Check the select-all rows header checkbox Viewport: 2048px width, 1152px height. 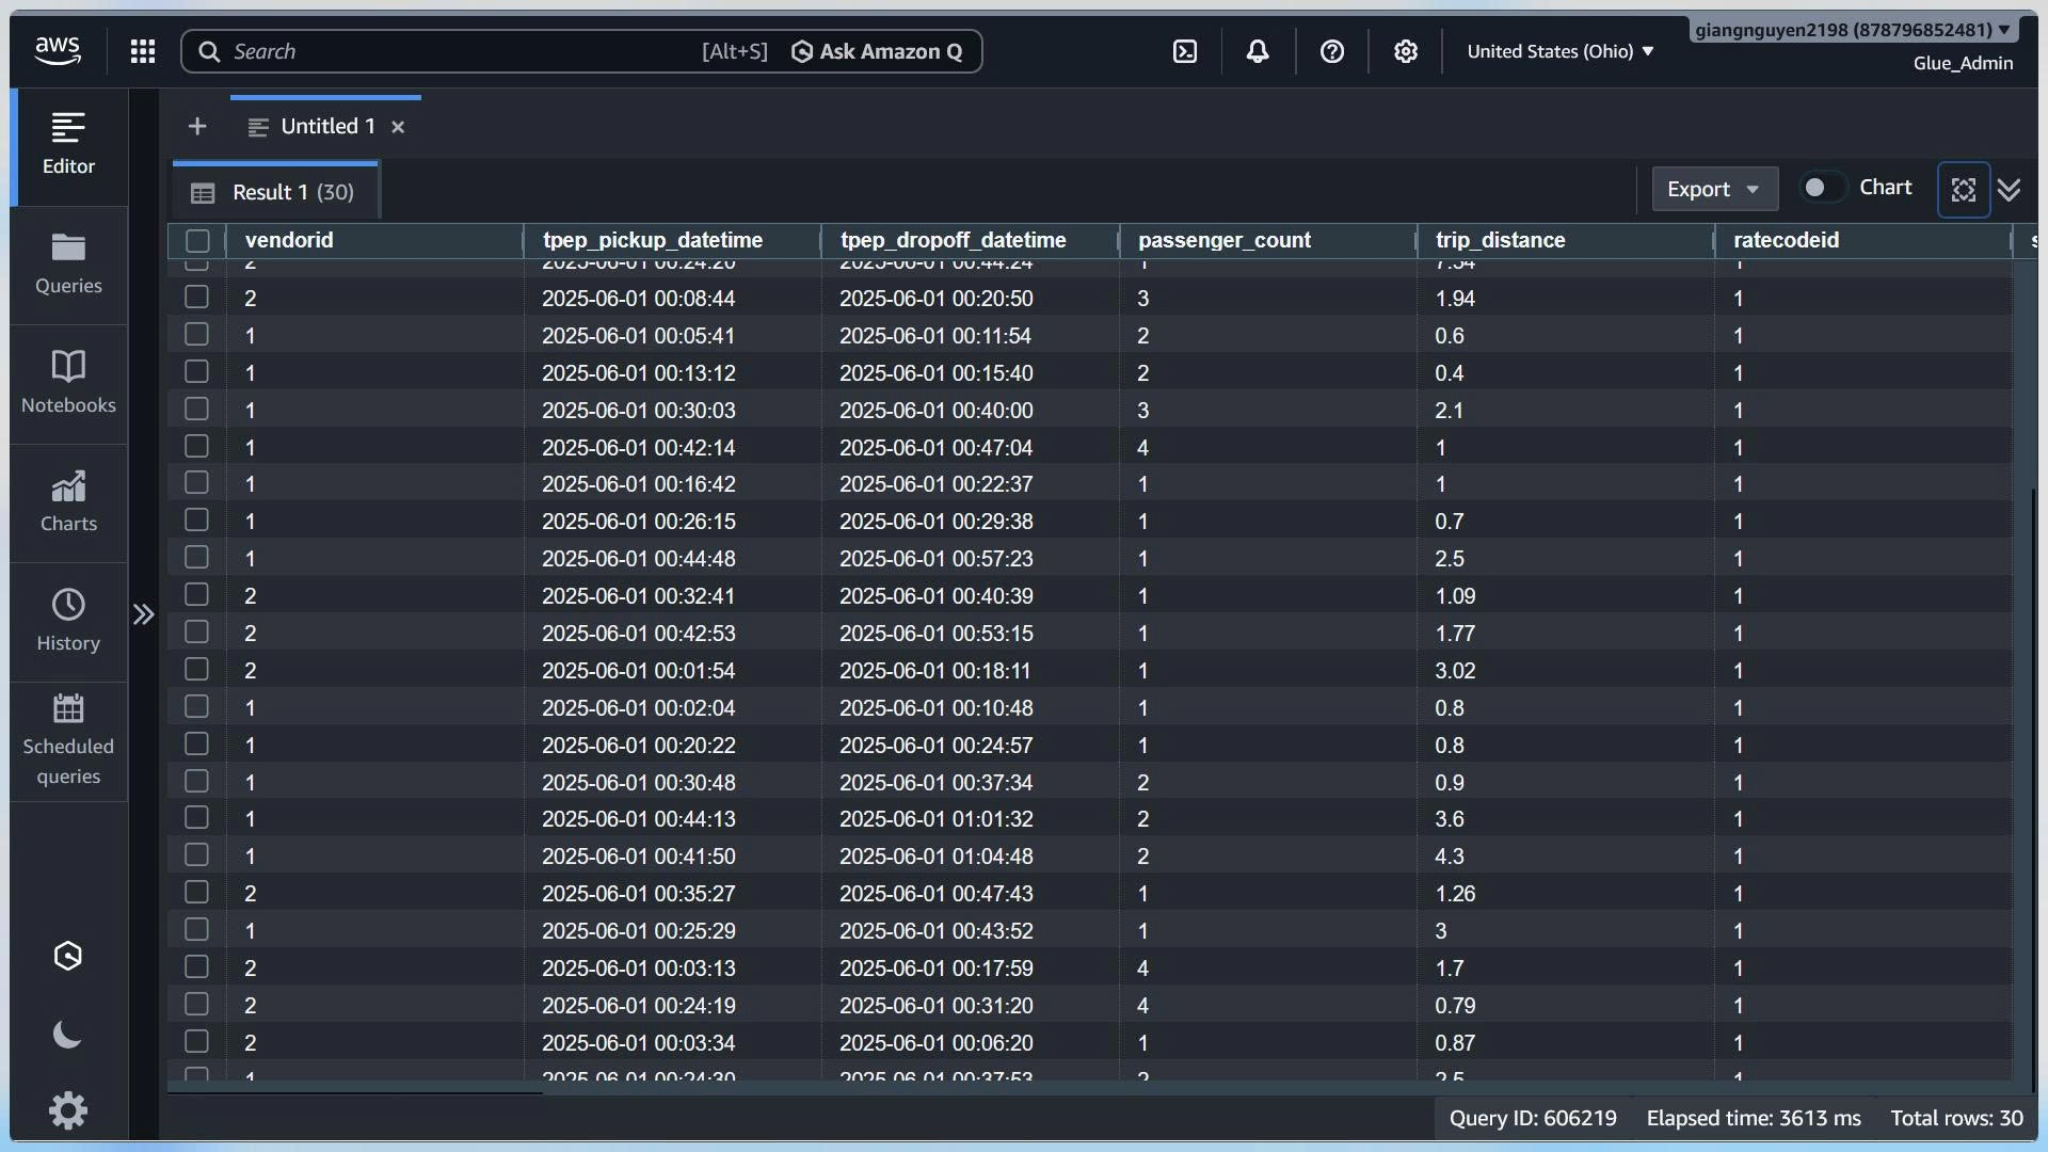[197, 241]
